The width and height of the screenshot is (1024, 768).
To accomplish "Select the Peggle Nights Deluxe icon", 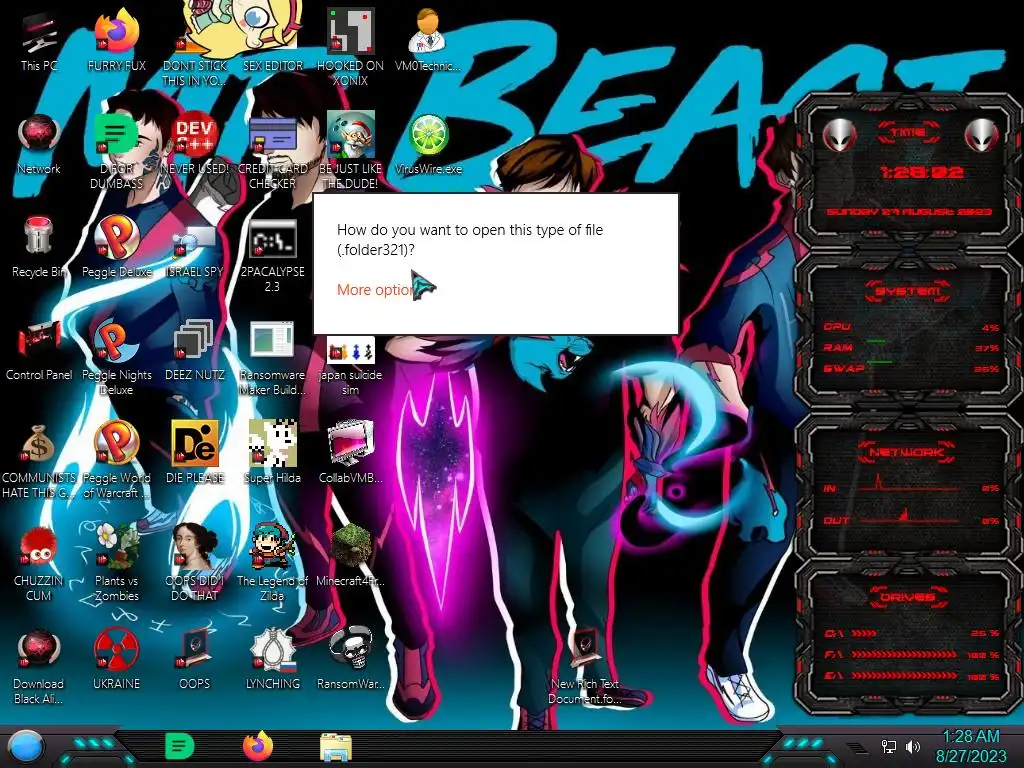I will pos(116,359).
